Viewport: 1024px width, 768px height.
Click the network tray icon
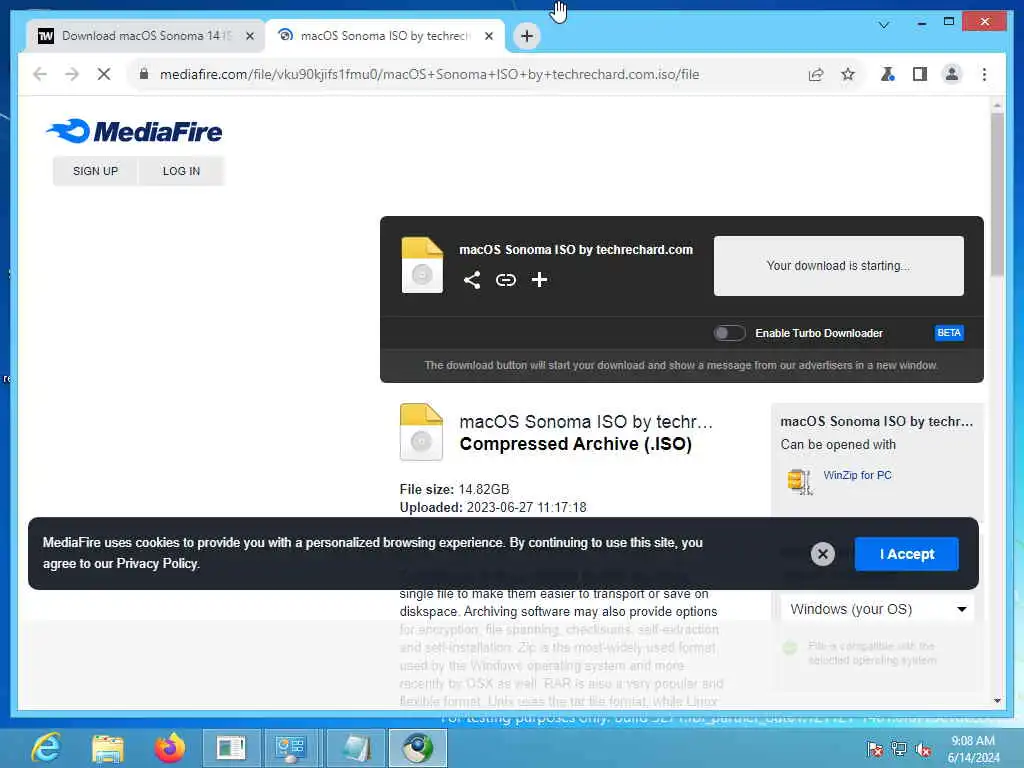[x=899, y=749]
